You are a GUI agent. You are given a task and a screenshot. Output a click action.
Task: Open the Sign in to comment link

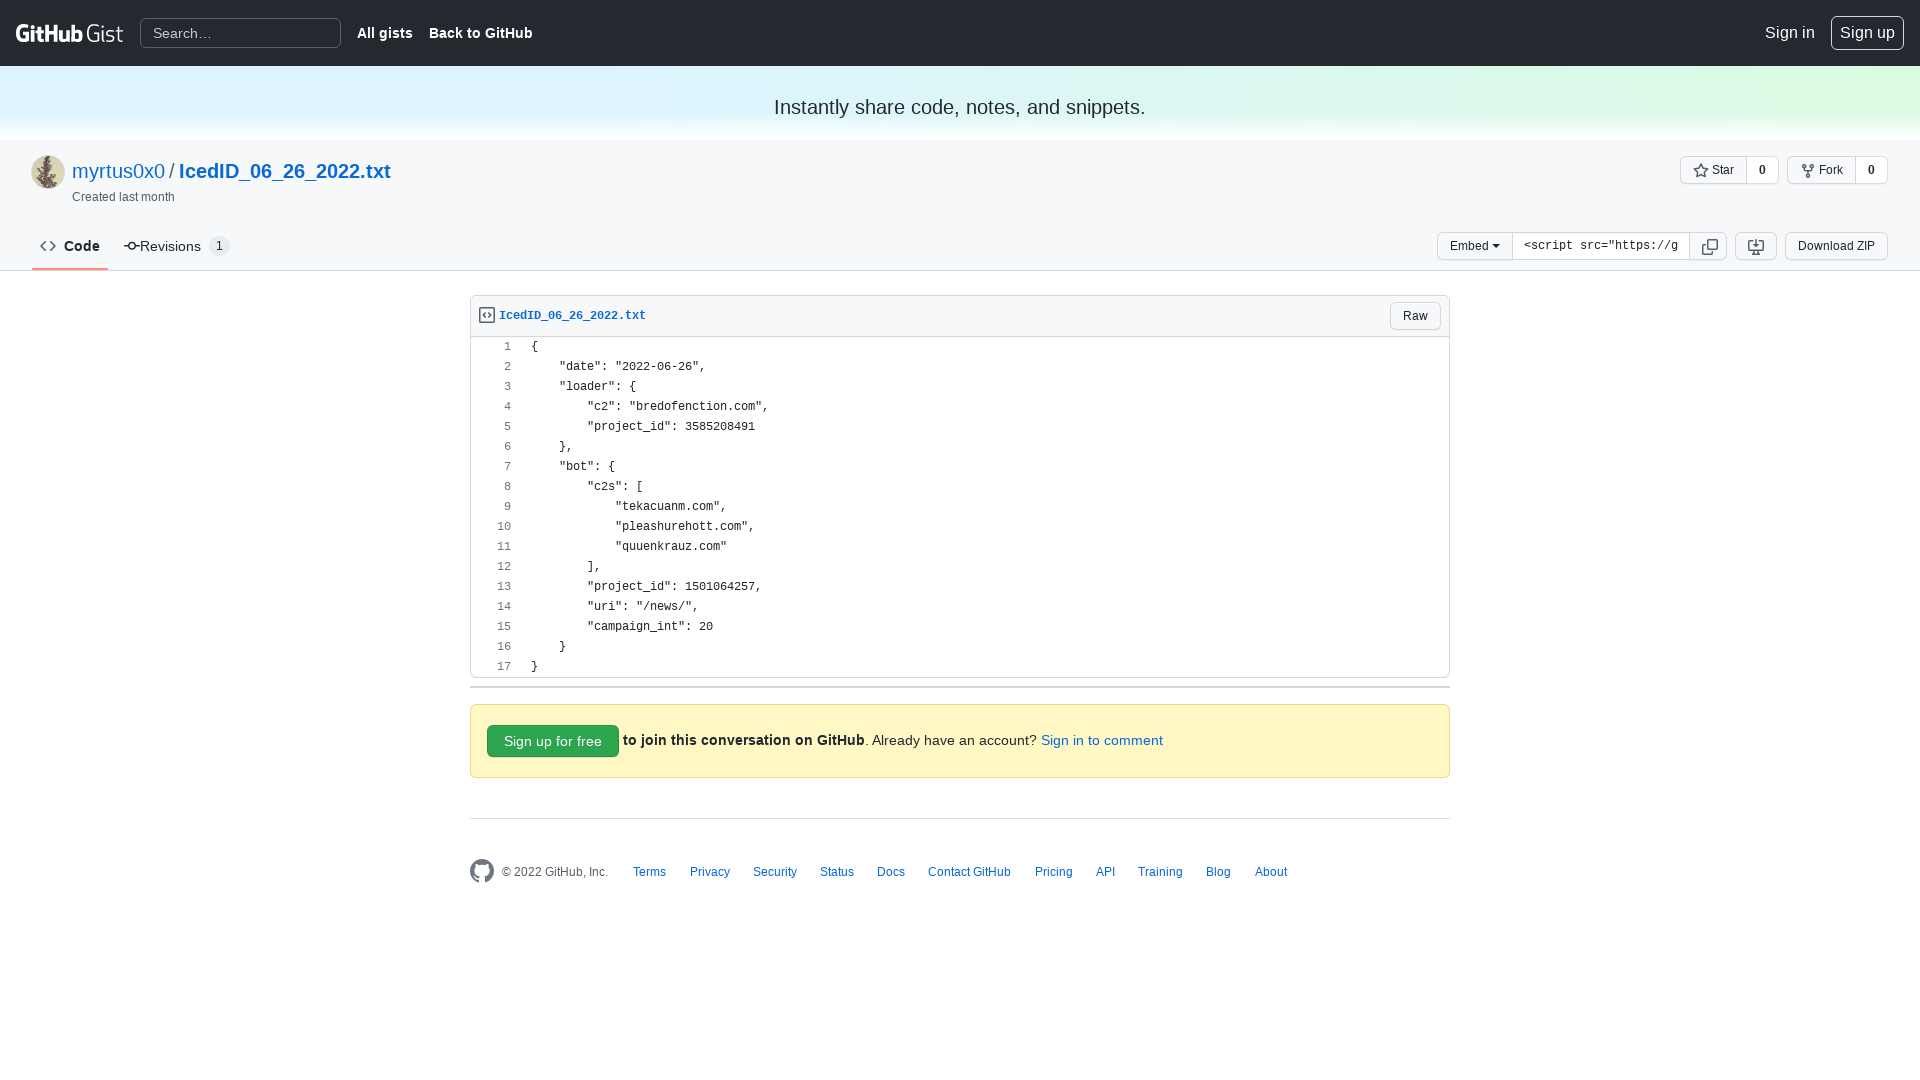coord(1101,740)
